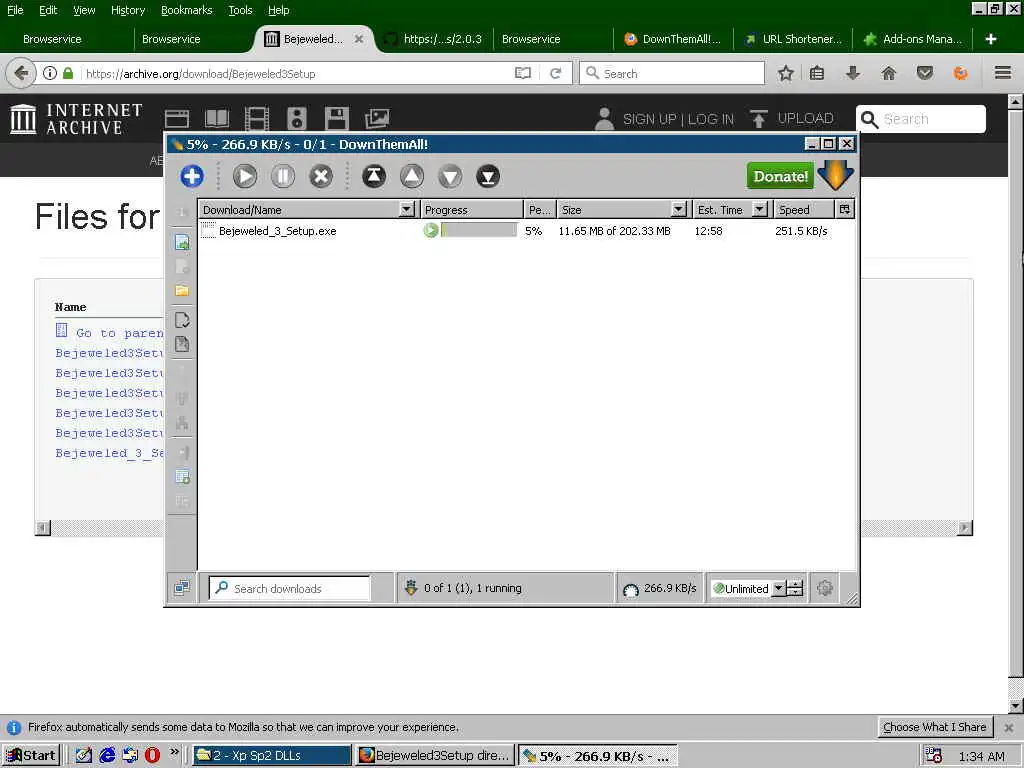Focus the Search downloads field

pos(290,588)
